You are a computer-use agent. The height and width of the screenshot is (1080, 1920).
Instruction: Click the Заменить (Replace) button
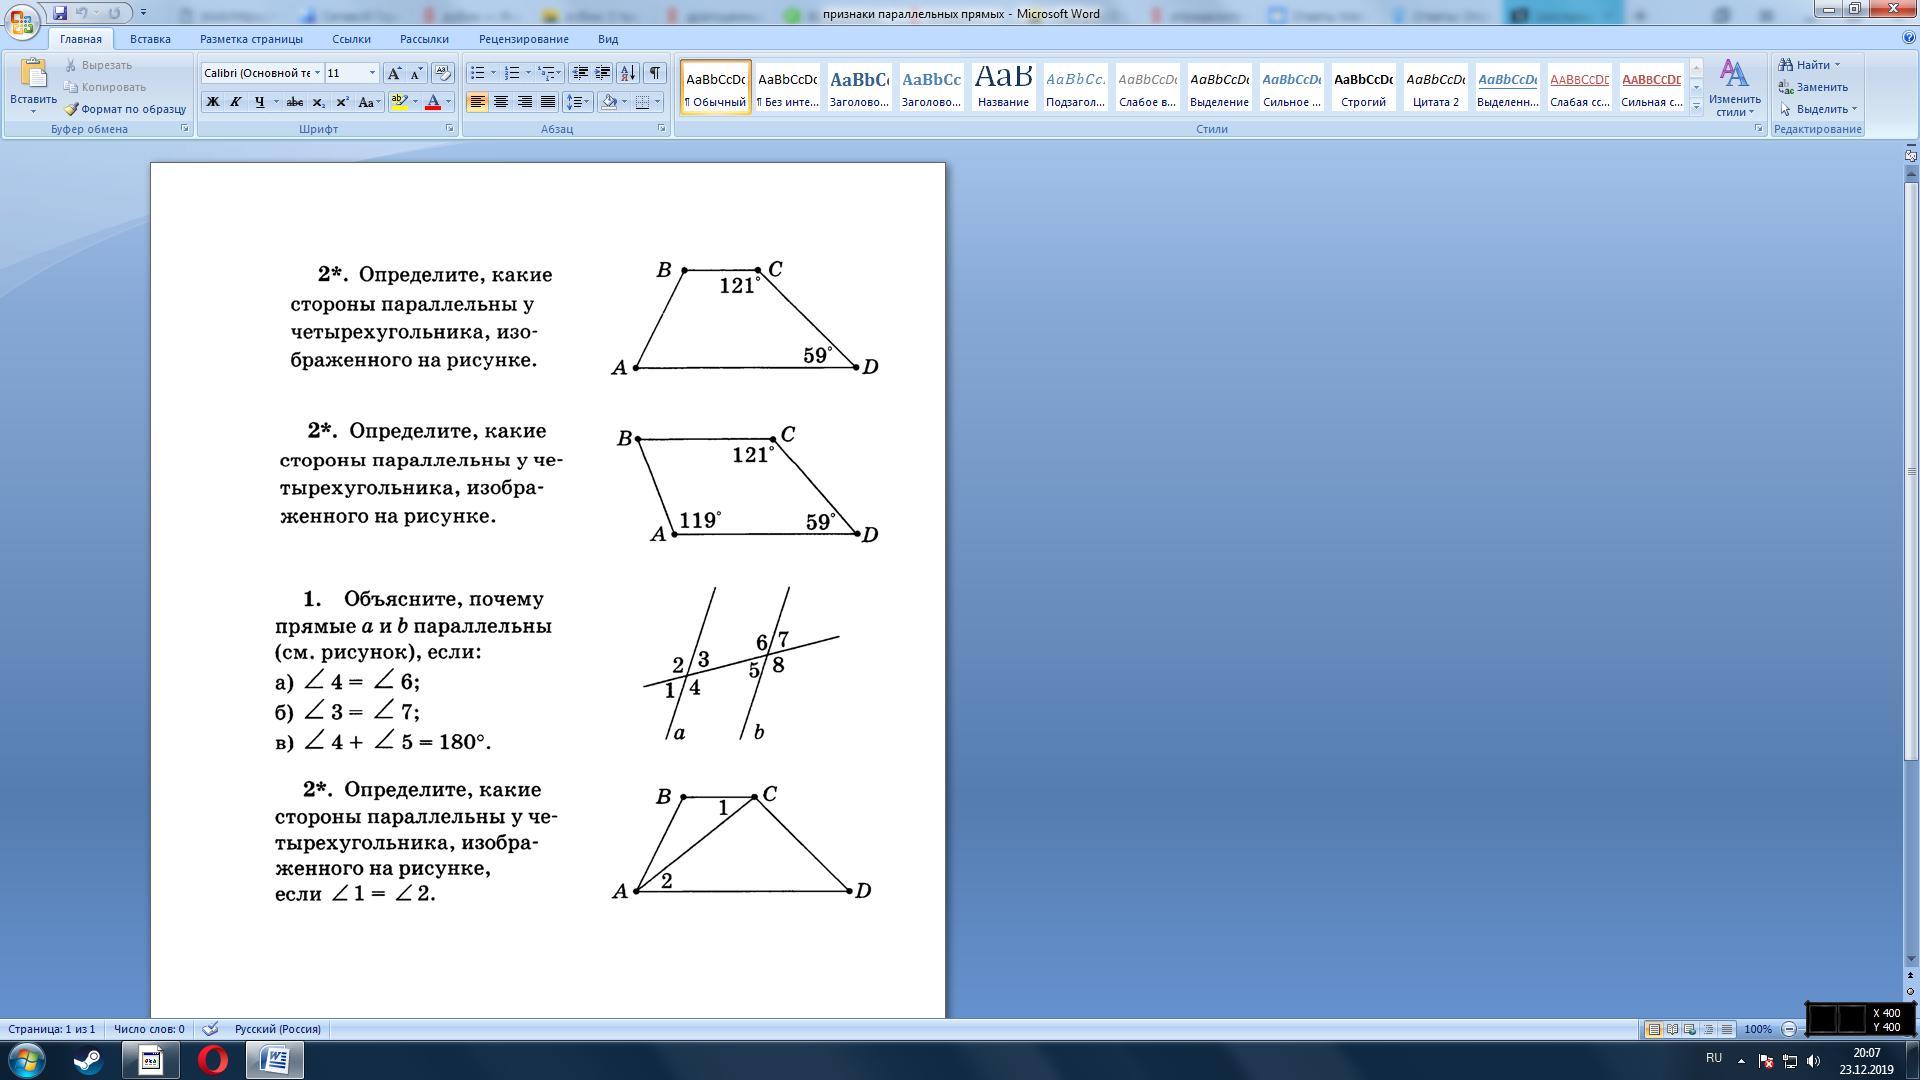click(1814, 87)
